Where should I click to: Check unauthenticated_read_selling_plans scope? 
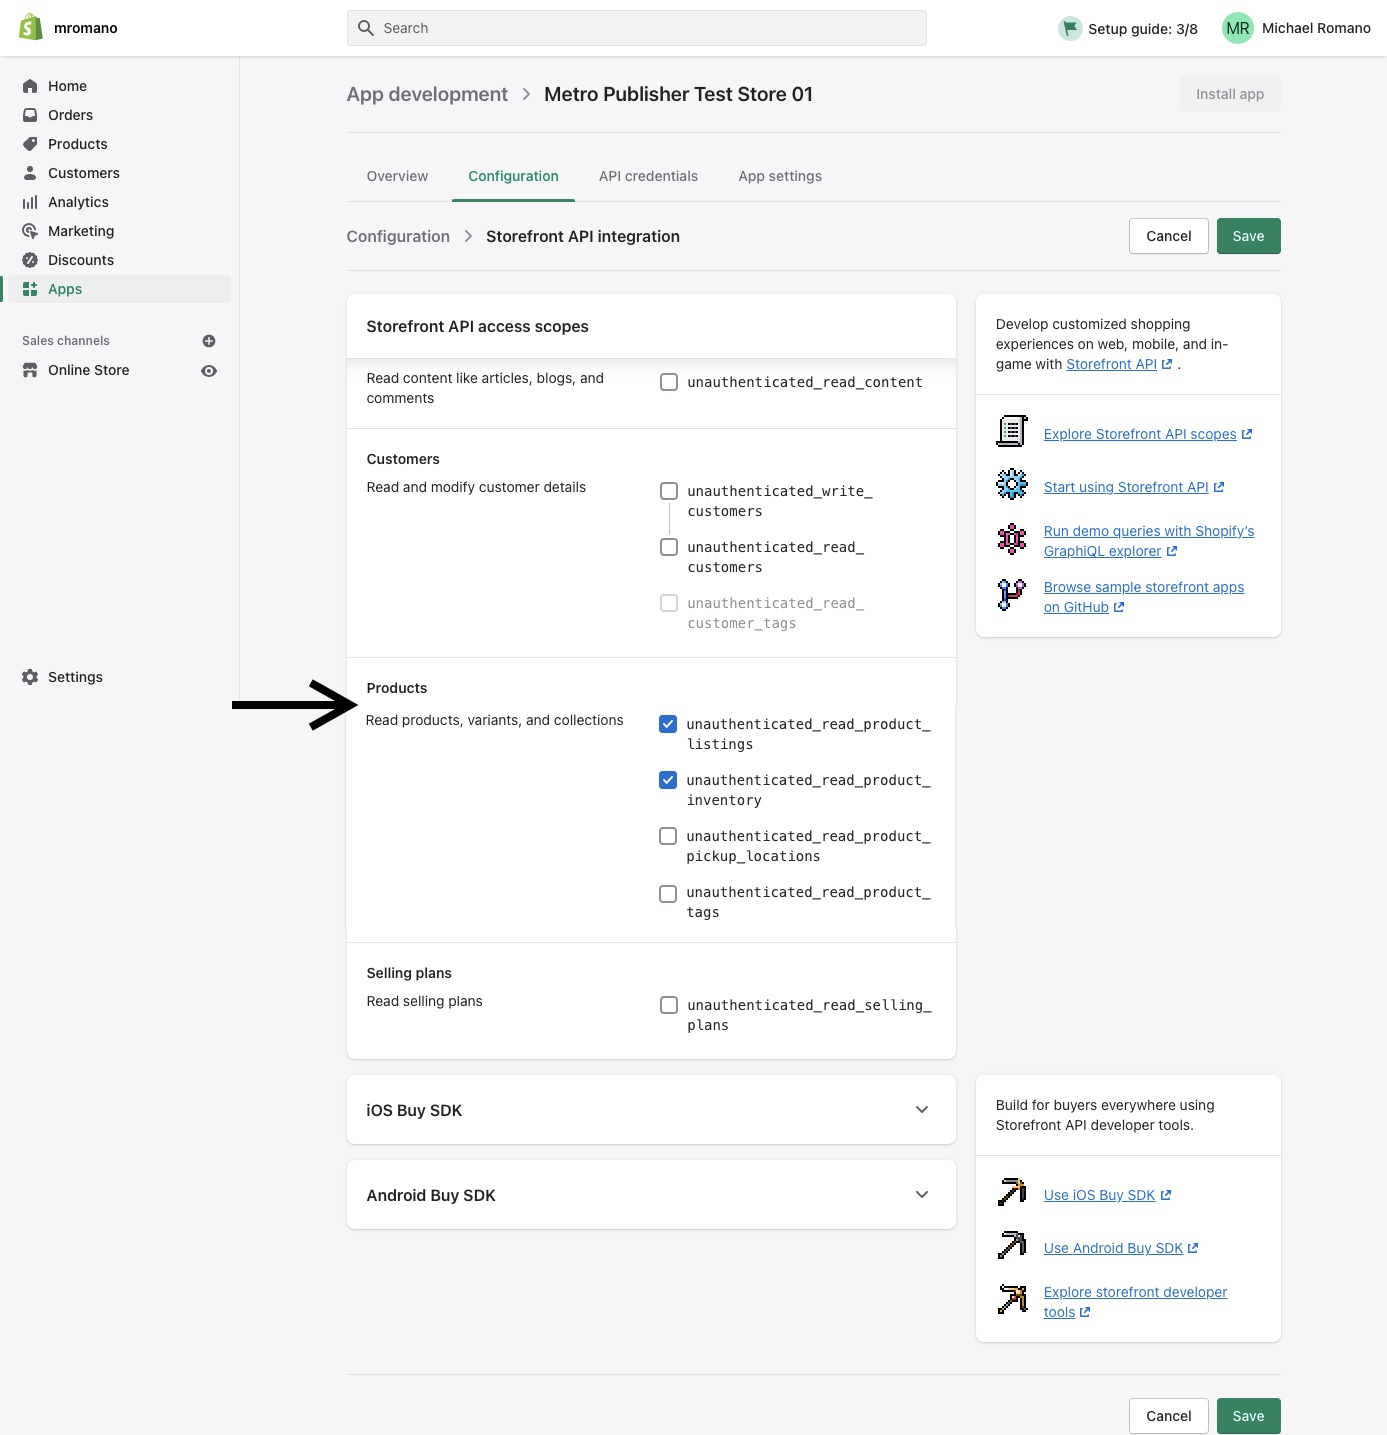(669, 1005)
